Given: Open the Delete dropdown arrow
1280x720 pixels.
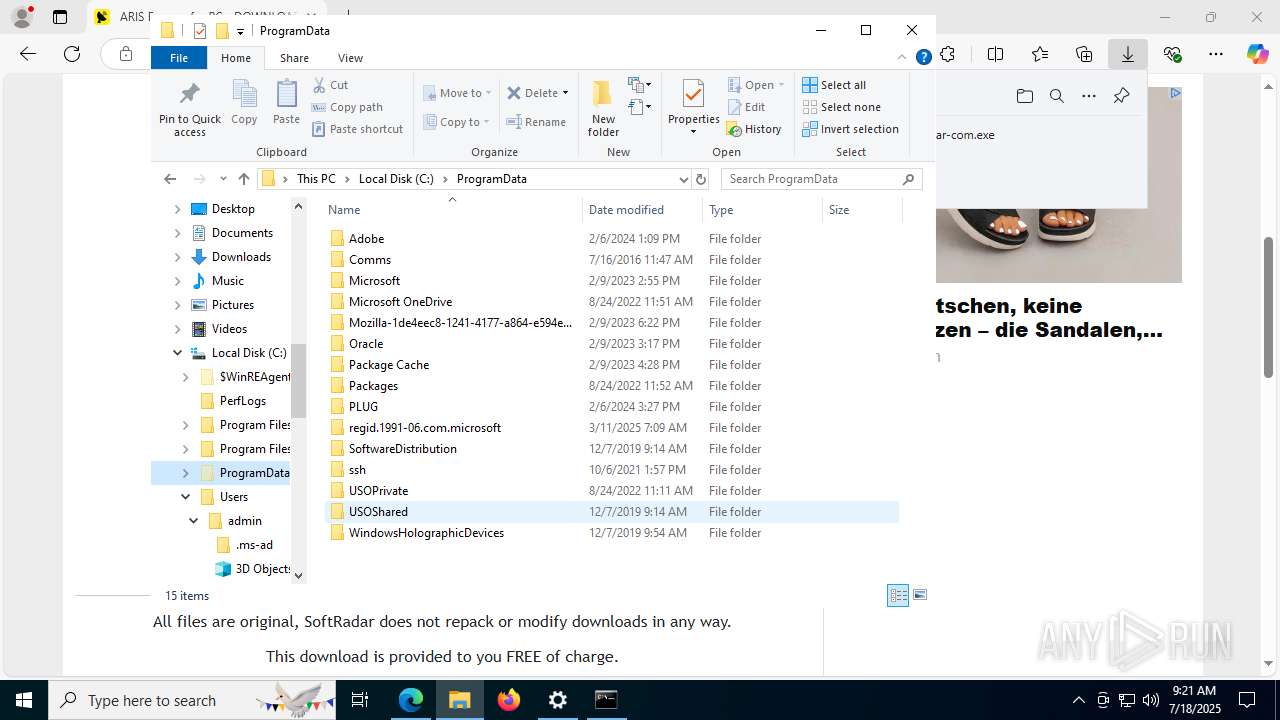Looking at the screenshot, I should tap(565, 93).
